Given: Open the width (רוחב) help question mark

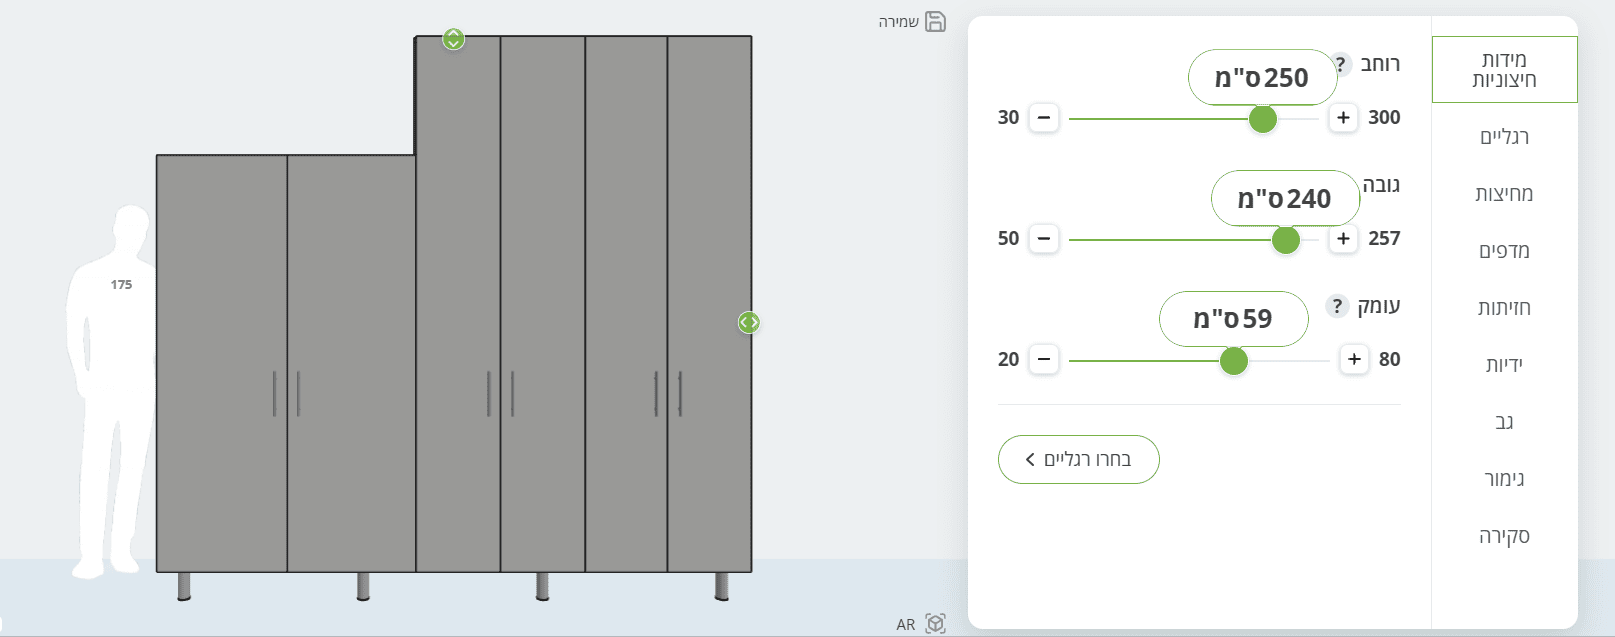Looking at the screenshot, I should tap(1340, 64).
